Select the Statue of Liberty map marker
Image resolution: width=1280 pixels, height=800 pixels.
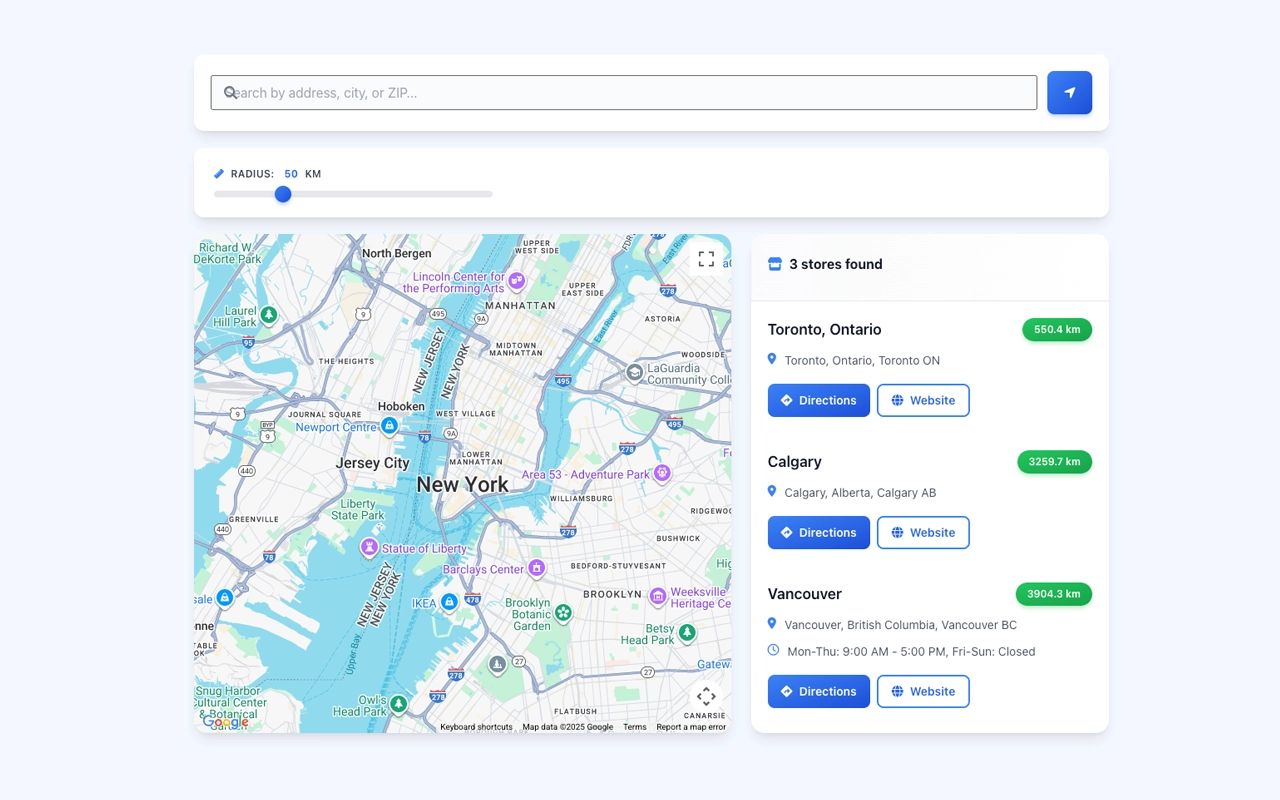(x=370, y=548)
